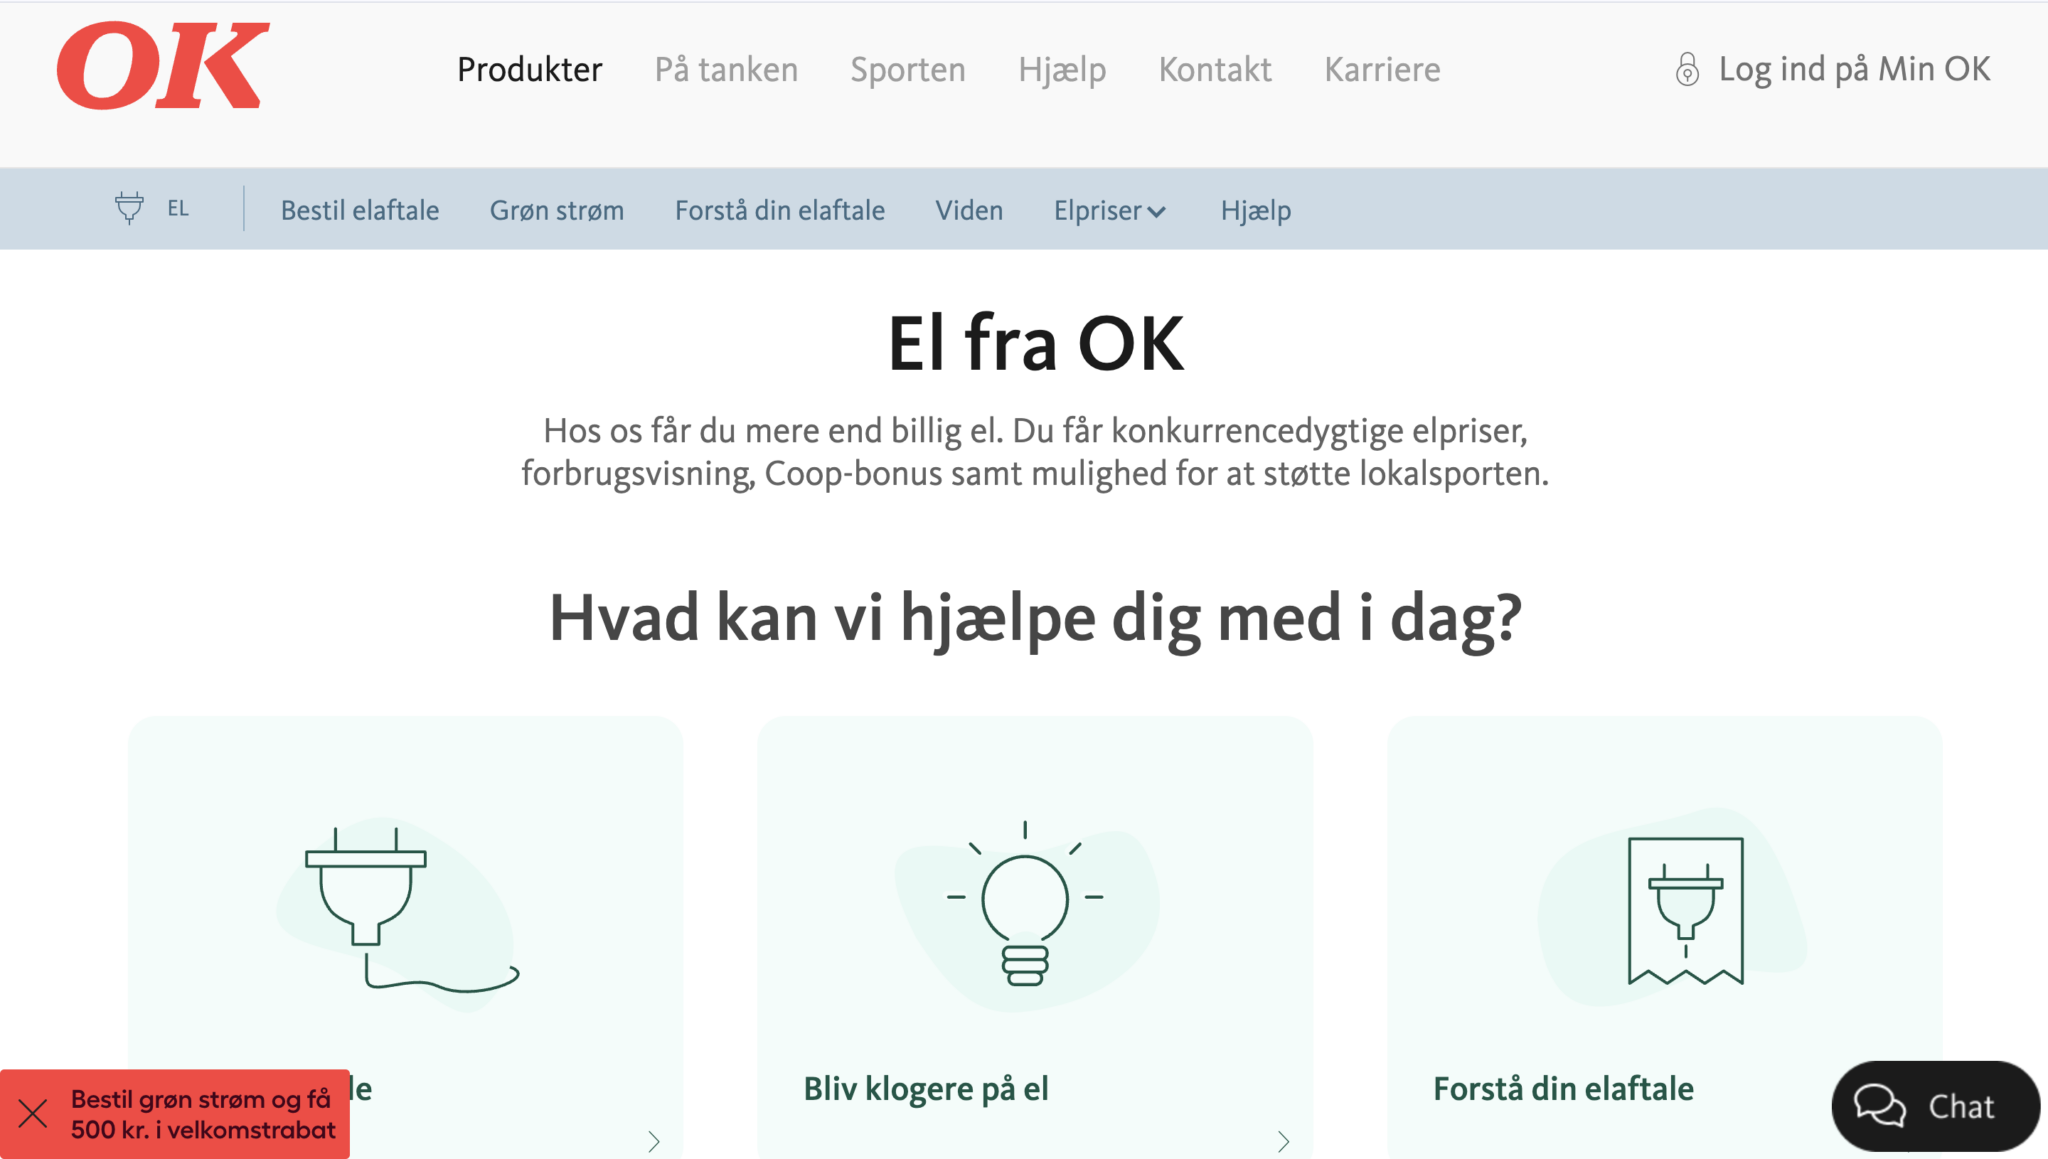Click the chevron arrow on the first card
The width and height of the screenshot is (2048, 1159).
click(656, 1140)
